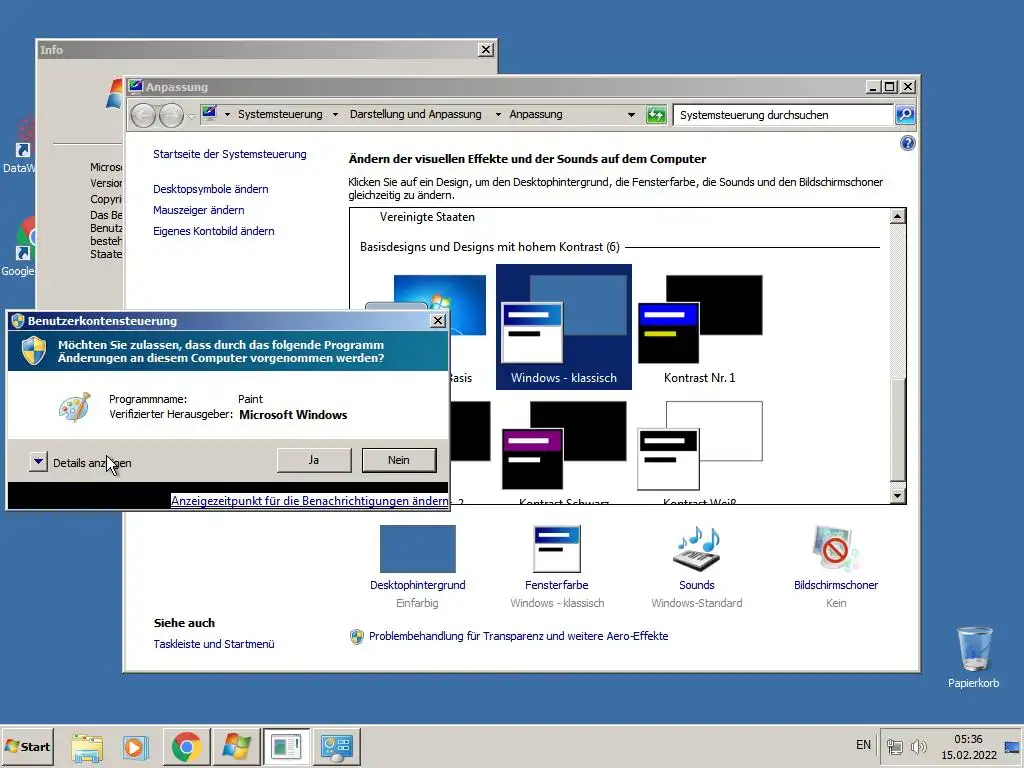1024x768 pixels.
Task: Click the back arrow in the Anpassung window
Action: click(x=144, y=116)
